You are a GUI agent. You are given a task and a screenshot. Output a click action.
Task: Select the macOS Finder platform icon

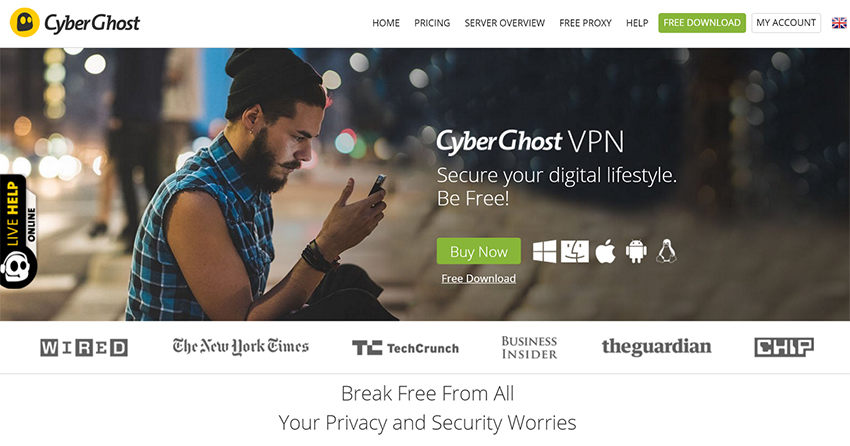[575, 251]
